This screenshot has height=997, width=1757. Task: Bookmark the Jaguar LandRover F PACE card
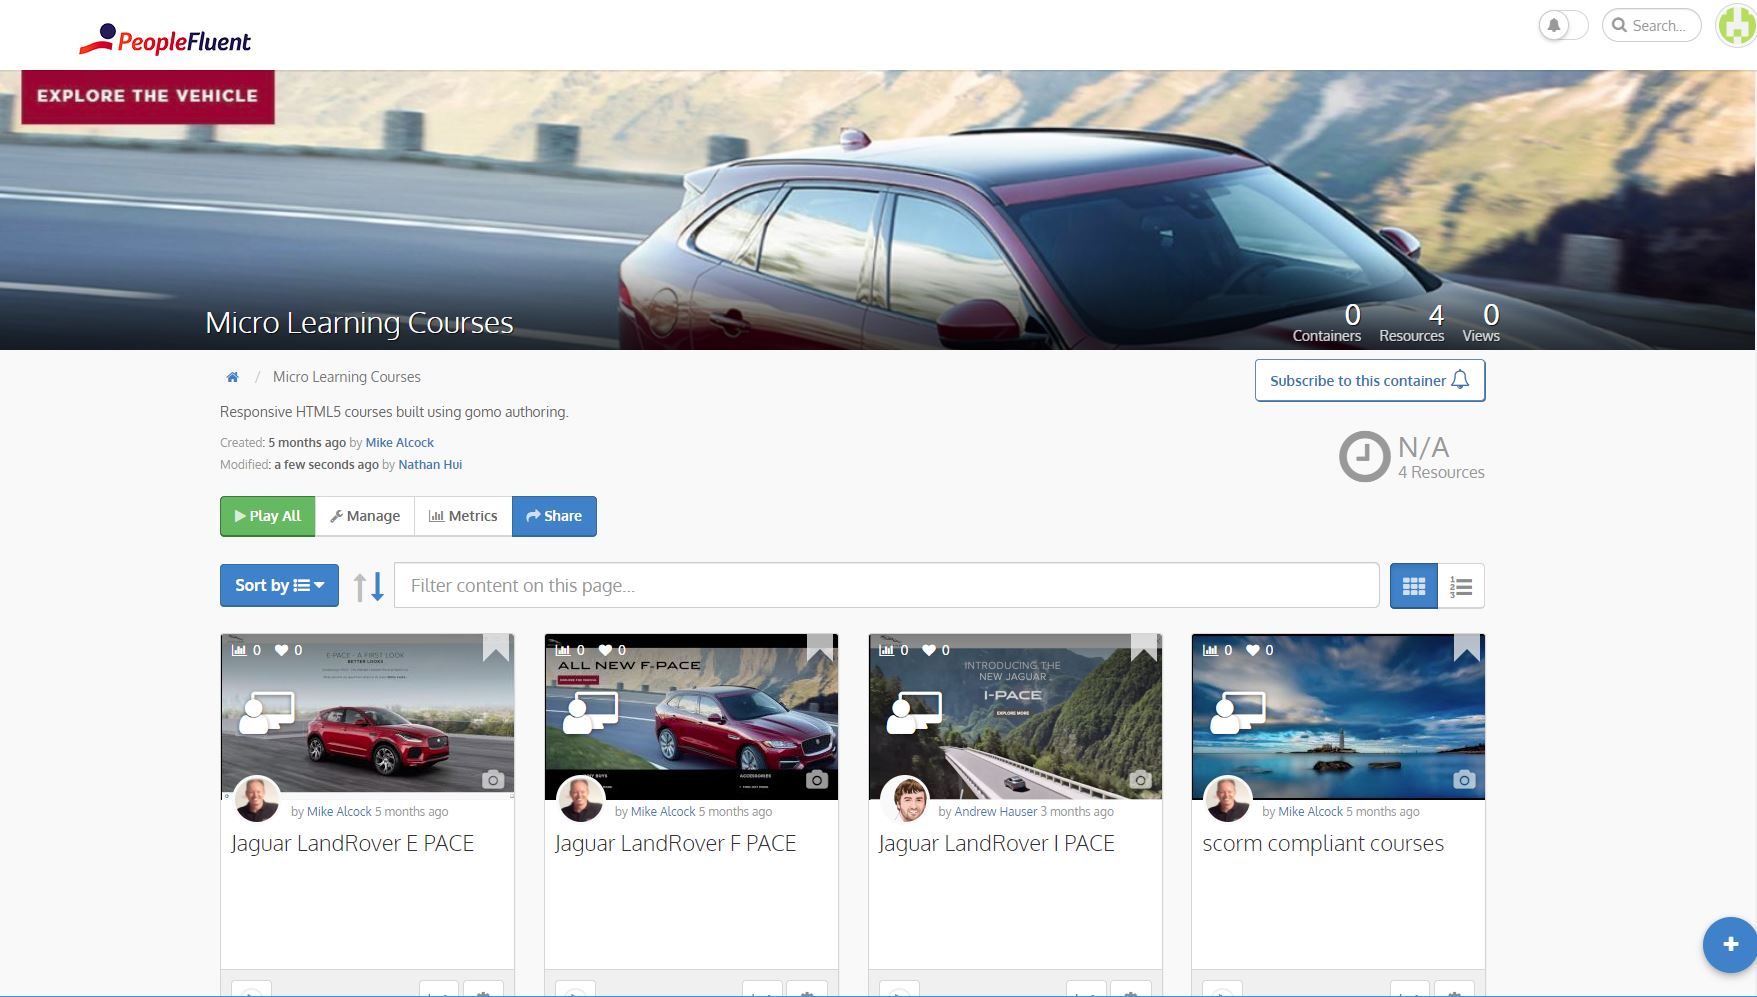pyautogui.click(x=820, y=647)
